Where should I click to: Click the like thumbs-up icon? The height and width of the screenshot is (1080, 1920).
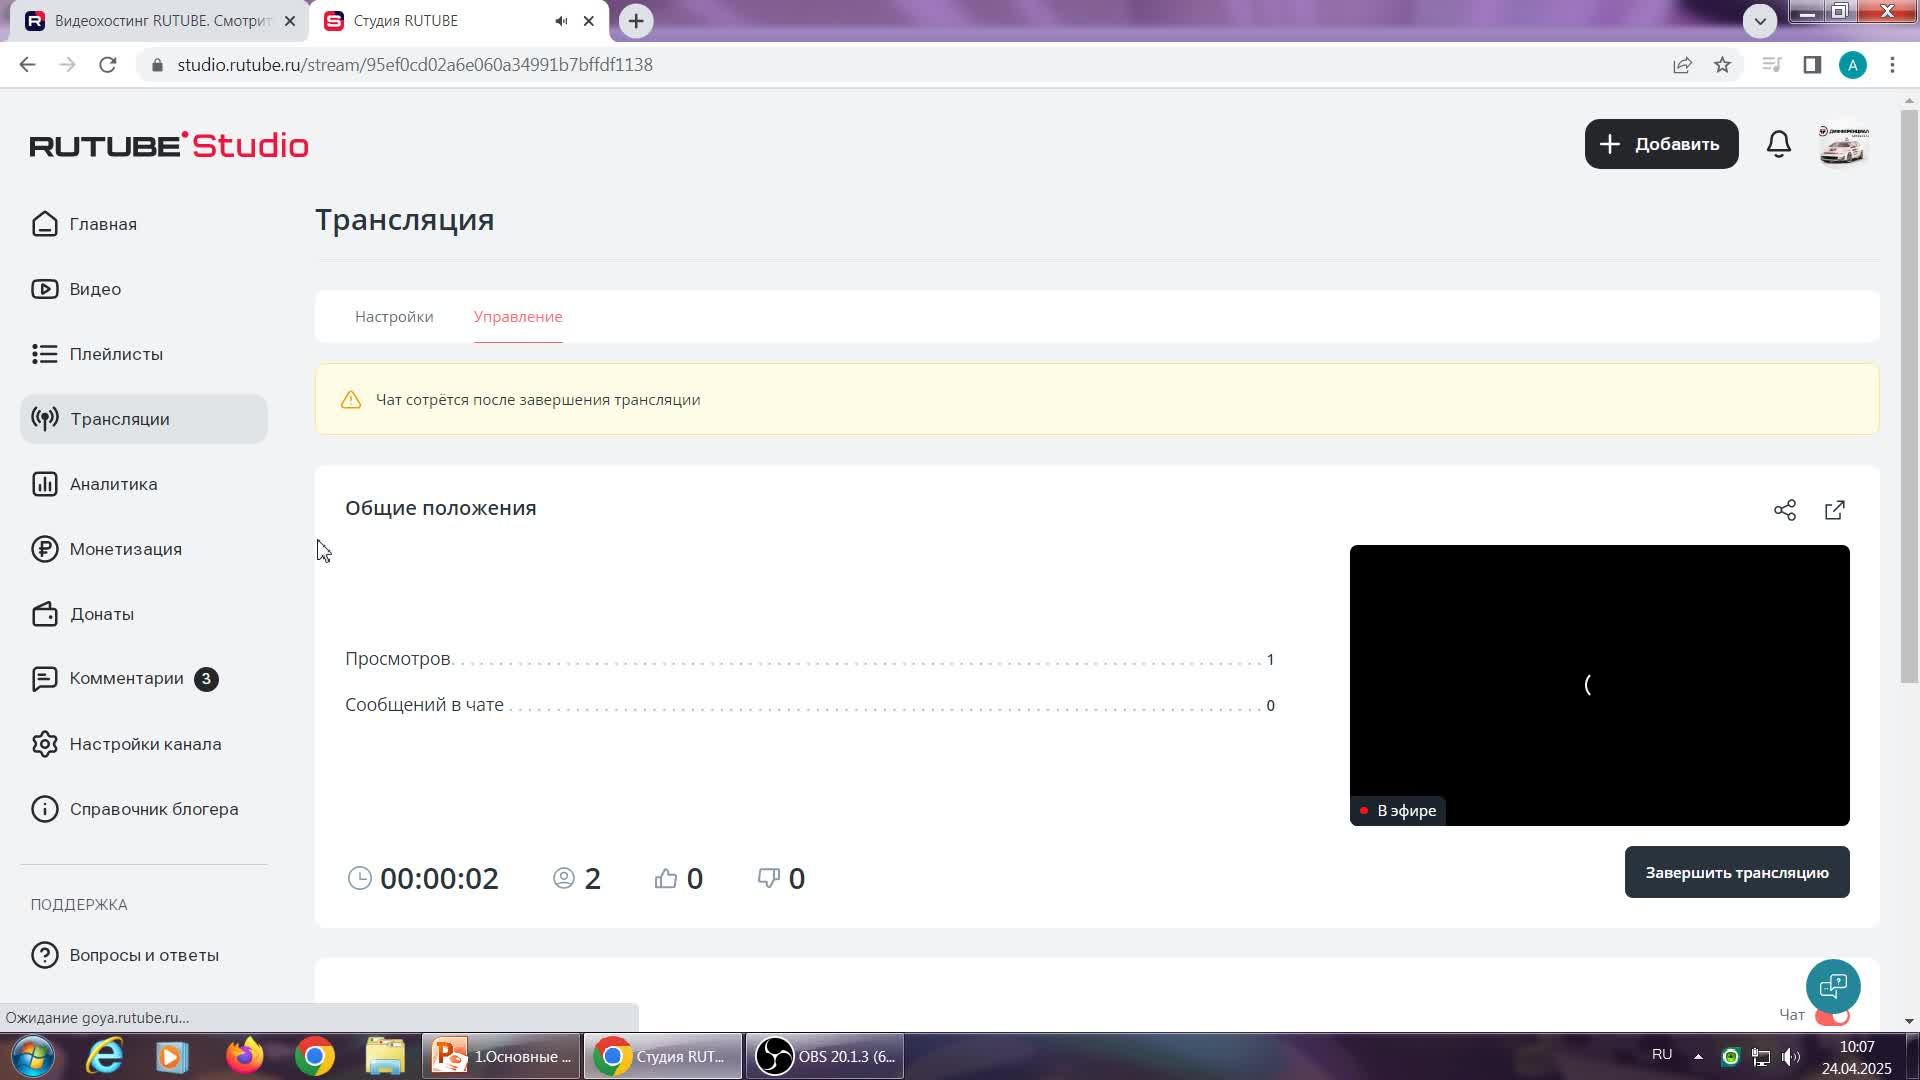(x=666, y=878)
